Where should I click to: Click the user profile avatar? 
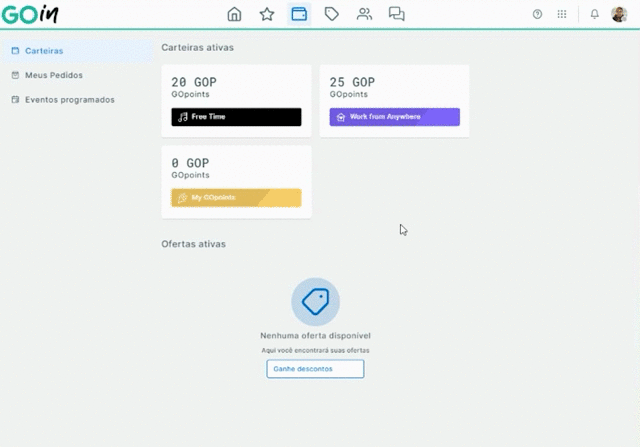tap(619, 14)
